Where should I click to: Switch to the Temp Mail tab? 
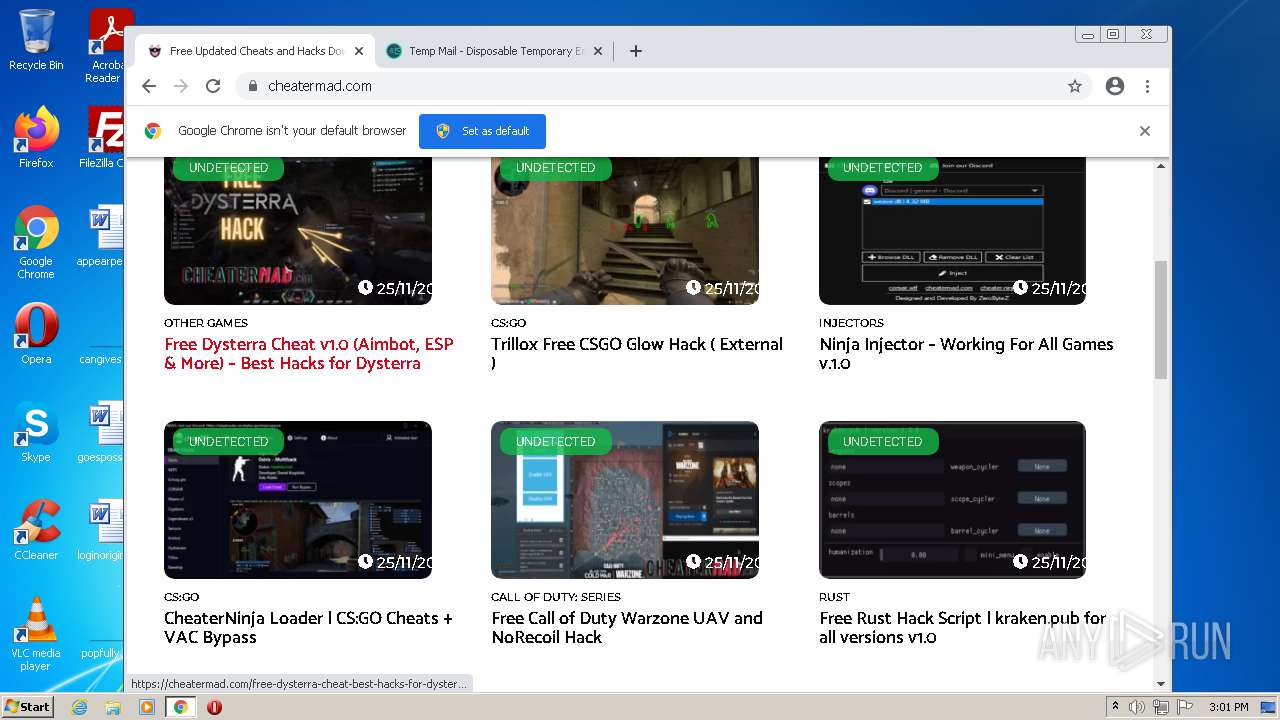[x=496, y=51]
